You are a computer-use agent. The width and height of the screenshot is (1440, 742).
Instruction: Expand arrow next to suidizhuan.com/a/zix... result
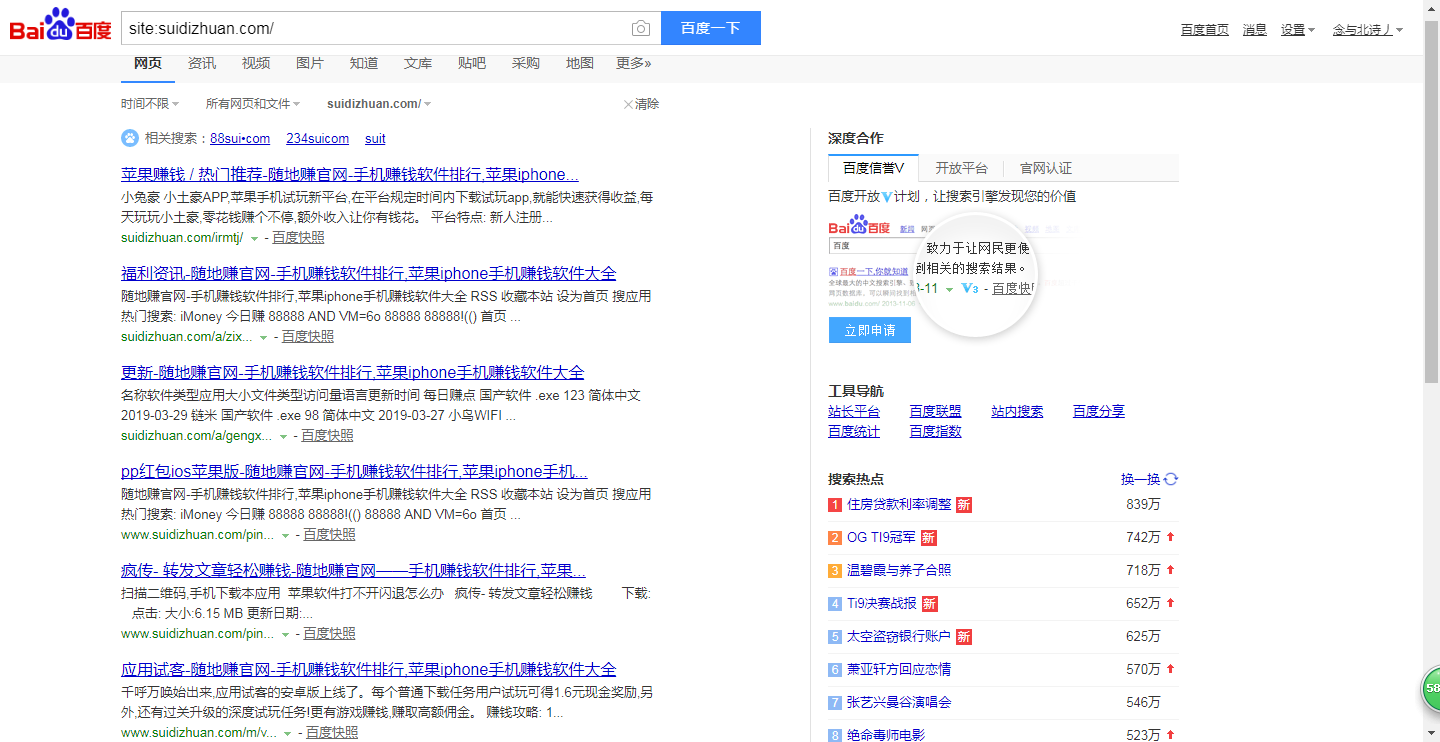pos(264,337)
